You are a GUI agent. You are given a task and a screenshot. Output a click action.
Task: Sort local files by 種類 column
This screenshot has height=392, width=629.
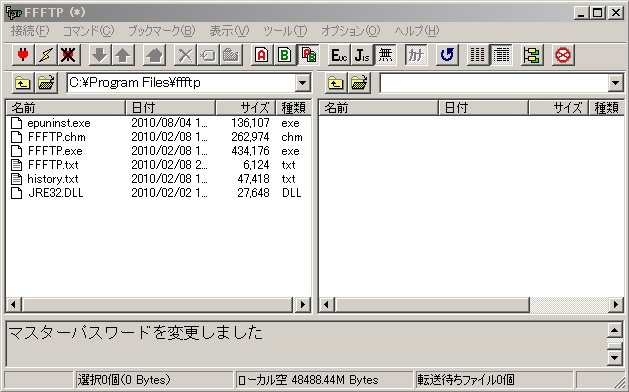pyautogui.click(x=293, y=108)
